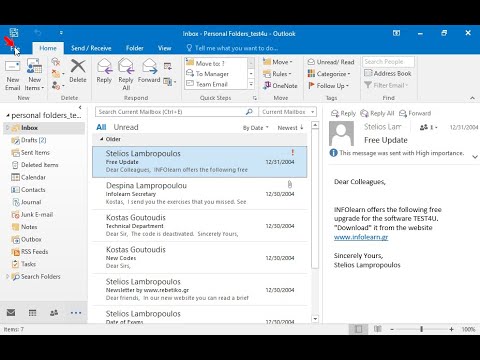Image resolution: width=480 pixels, height=360 pixels.
Task: Show All messages filter
Action: click(101, 127)
